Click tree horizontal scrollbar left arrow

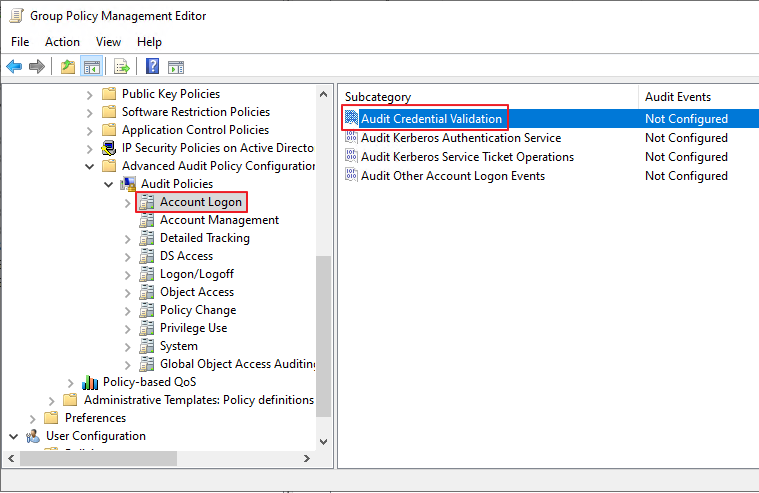coord(12,458)
